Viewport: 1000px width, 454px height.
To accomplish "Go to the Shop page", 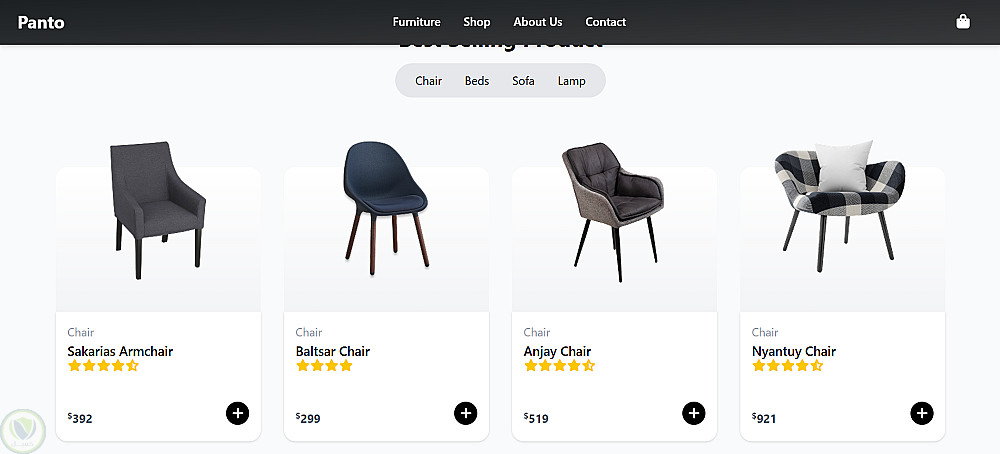I will tap(477, 22).
